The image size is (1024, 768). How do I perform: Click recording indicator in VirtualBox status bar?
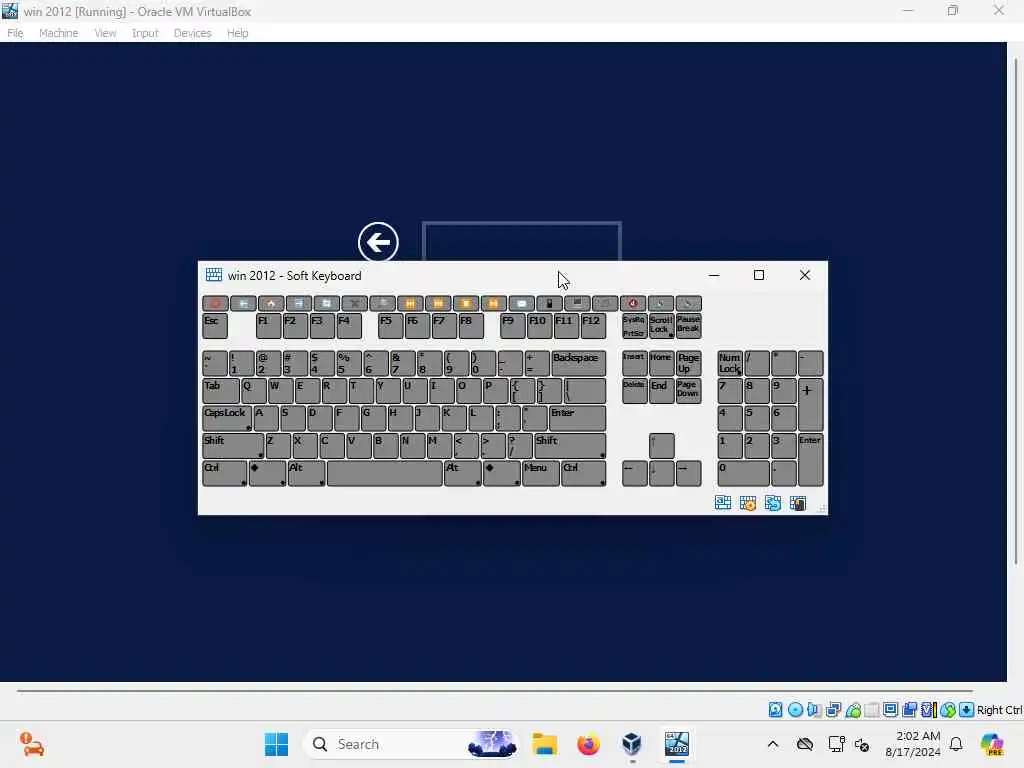pos(909,710)
